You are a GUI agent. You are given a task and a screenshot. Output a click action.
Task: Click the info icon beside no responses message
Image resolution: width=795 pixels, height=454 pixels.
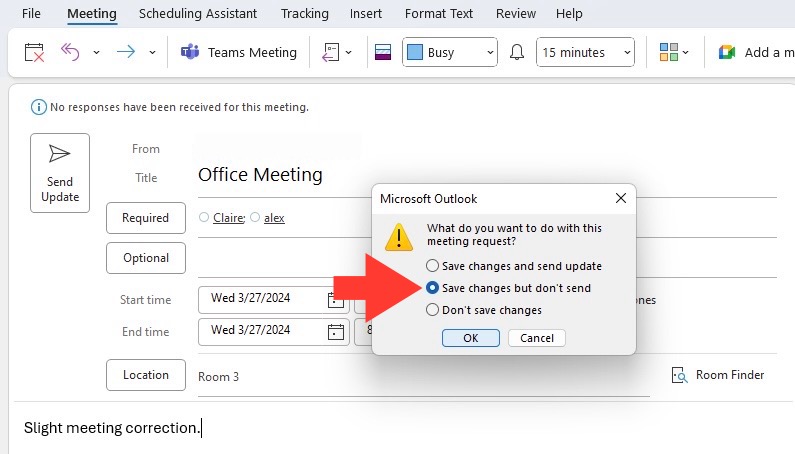click(39, 107)
